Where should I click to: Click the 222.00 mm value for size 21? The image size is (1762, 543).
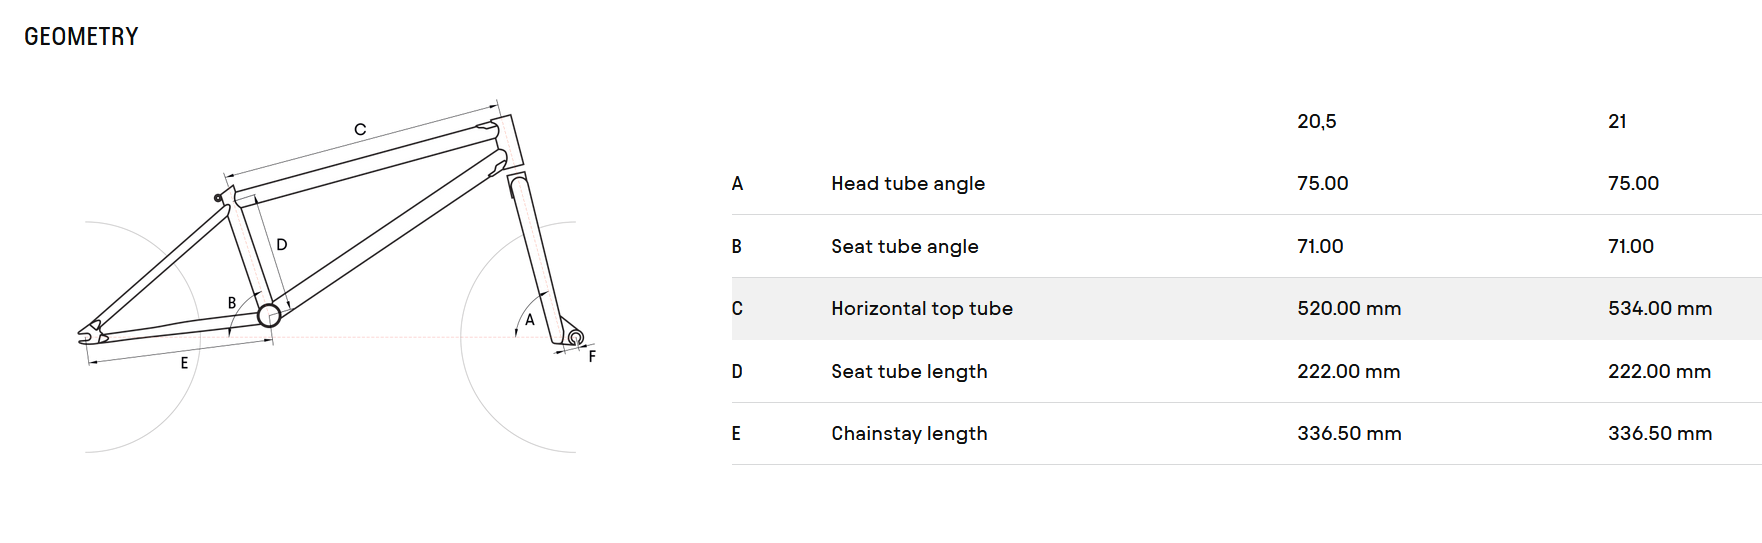point(1659,371)
